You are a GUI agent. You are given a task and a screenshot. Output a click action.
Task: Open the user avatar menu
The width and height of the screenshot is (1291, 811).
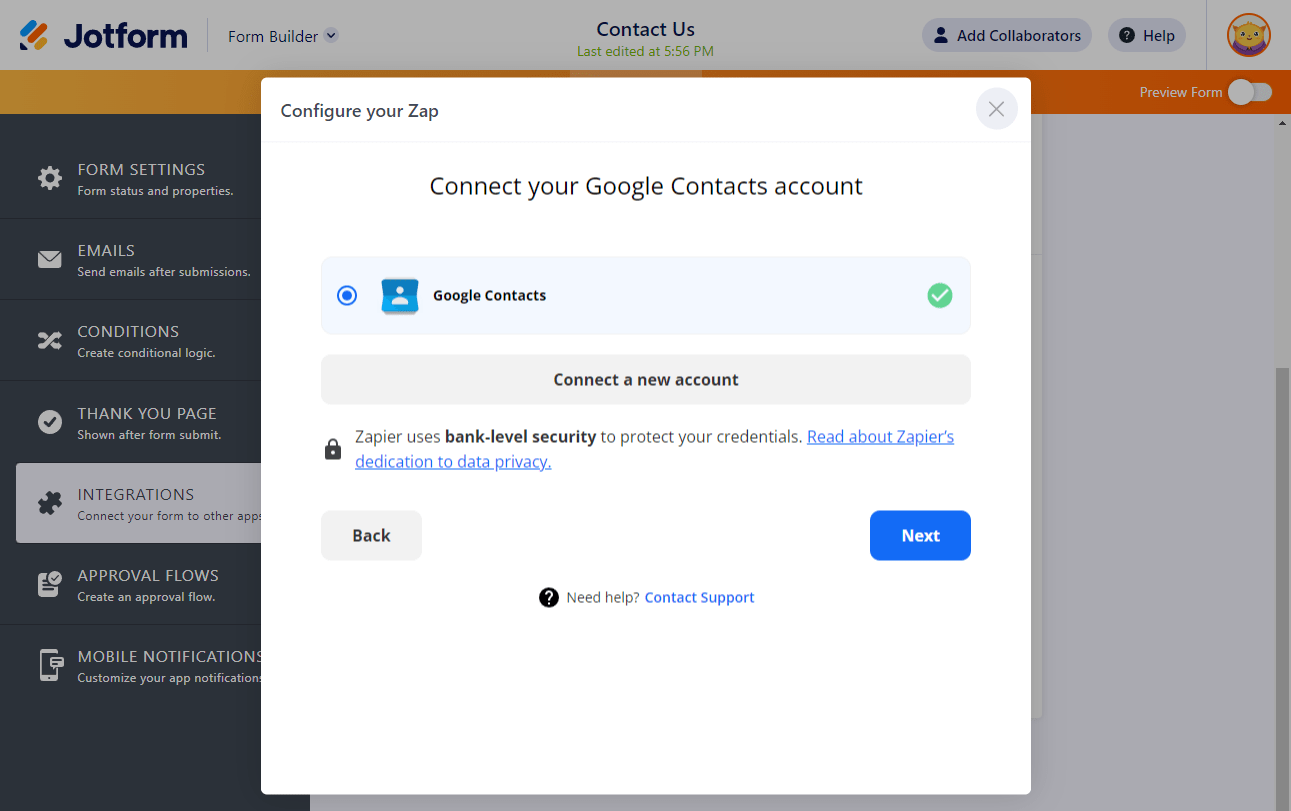click(1248, 35)
